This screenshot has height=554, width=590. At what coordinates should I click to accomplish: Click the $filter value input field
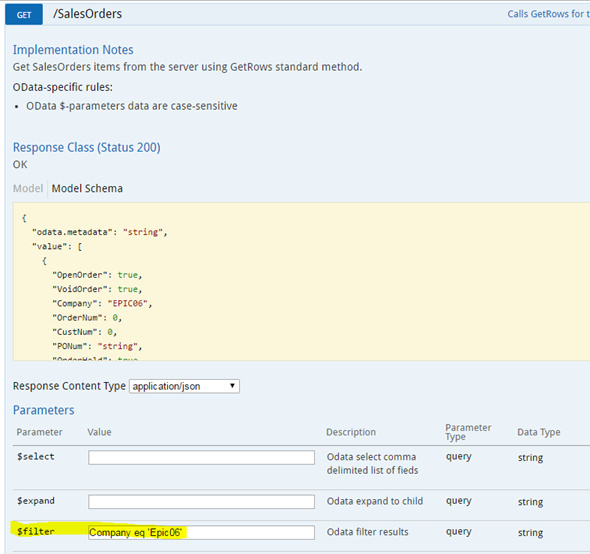point(201,533)
